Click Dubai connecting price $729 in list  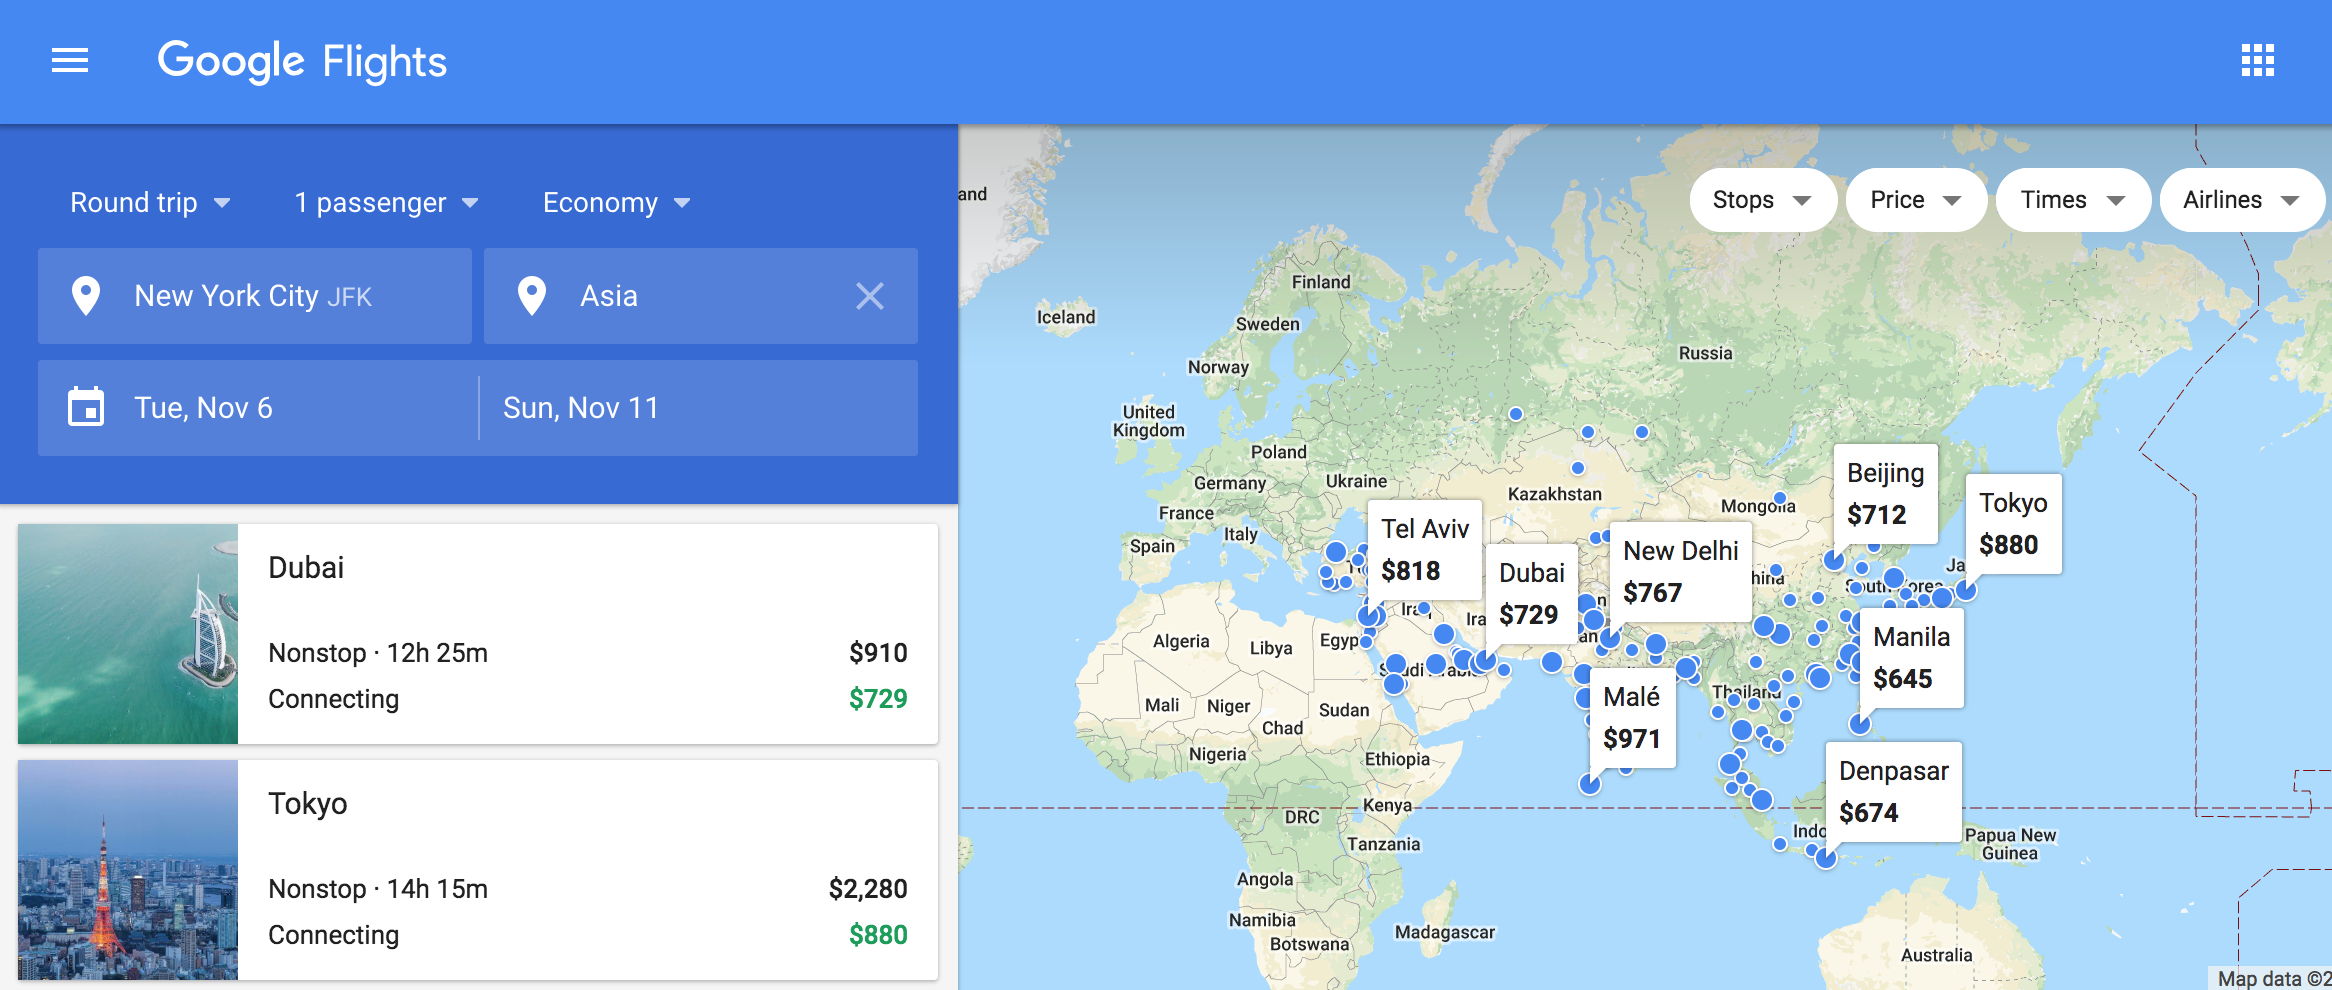878,699
